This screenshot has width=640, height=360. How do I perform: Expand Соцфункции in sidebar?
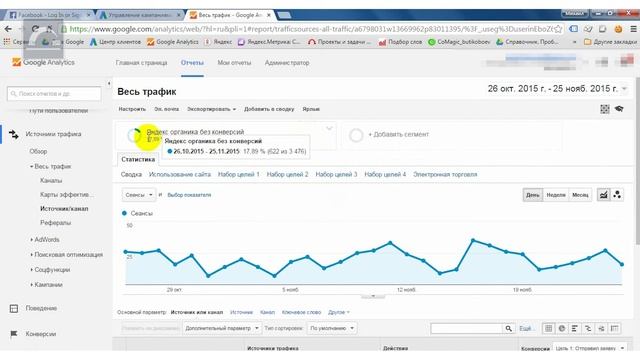point(31,270)
